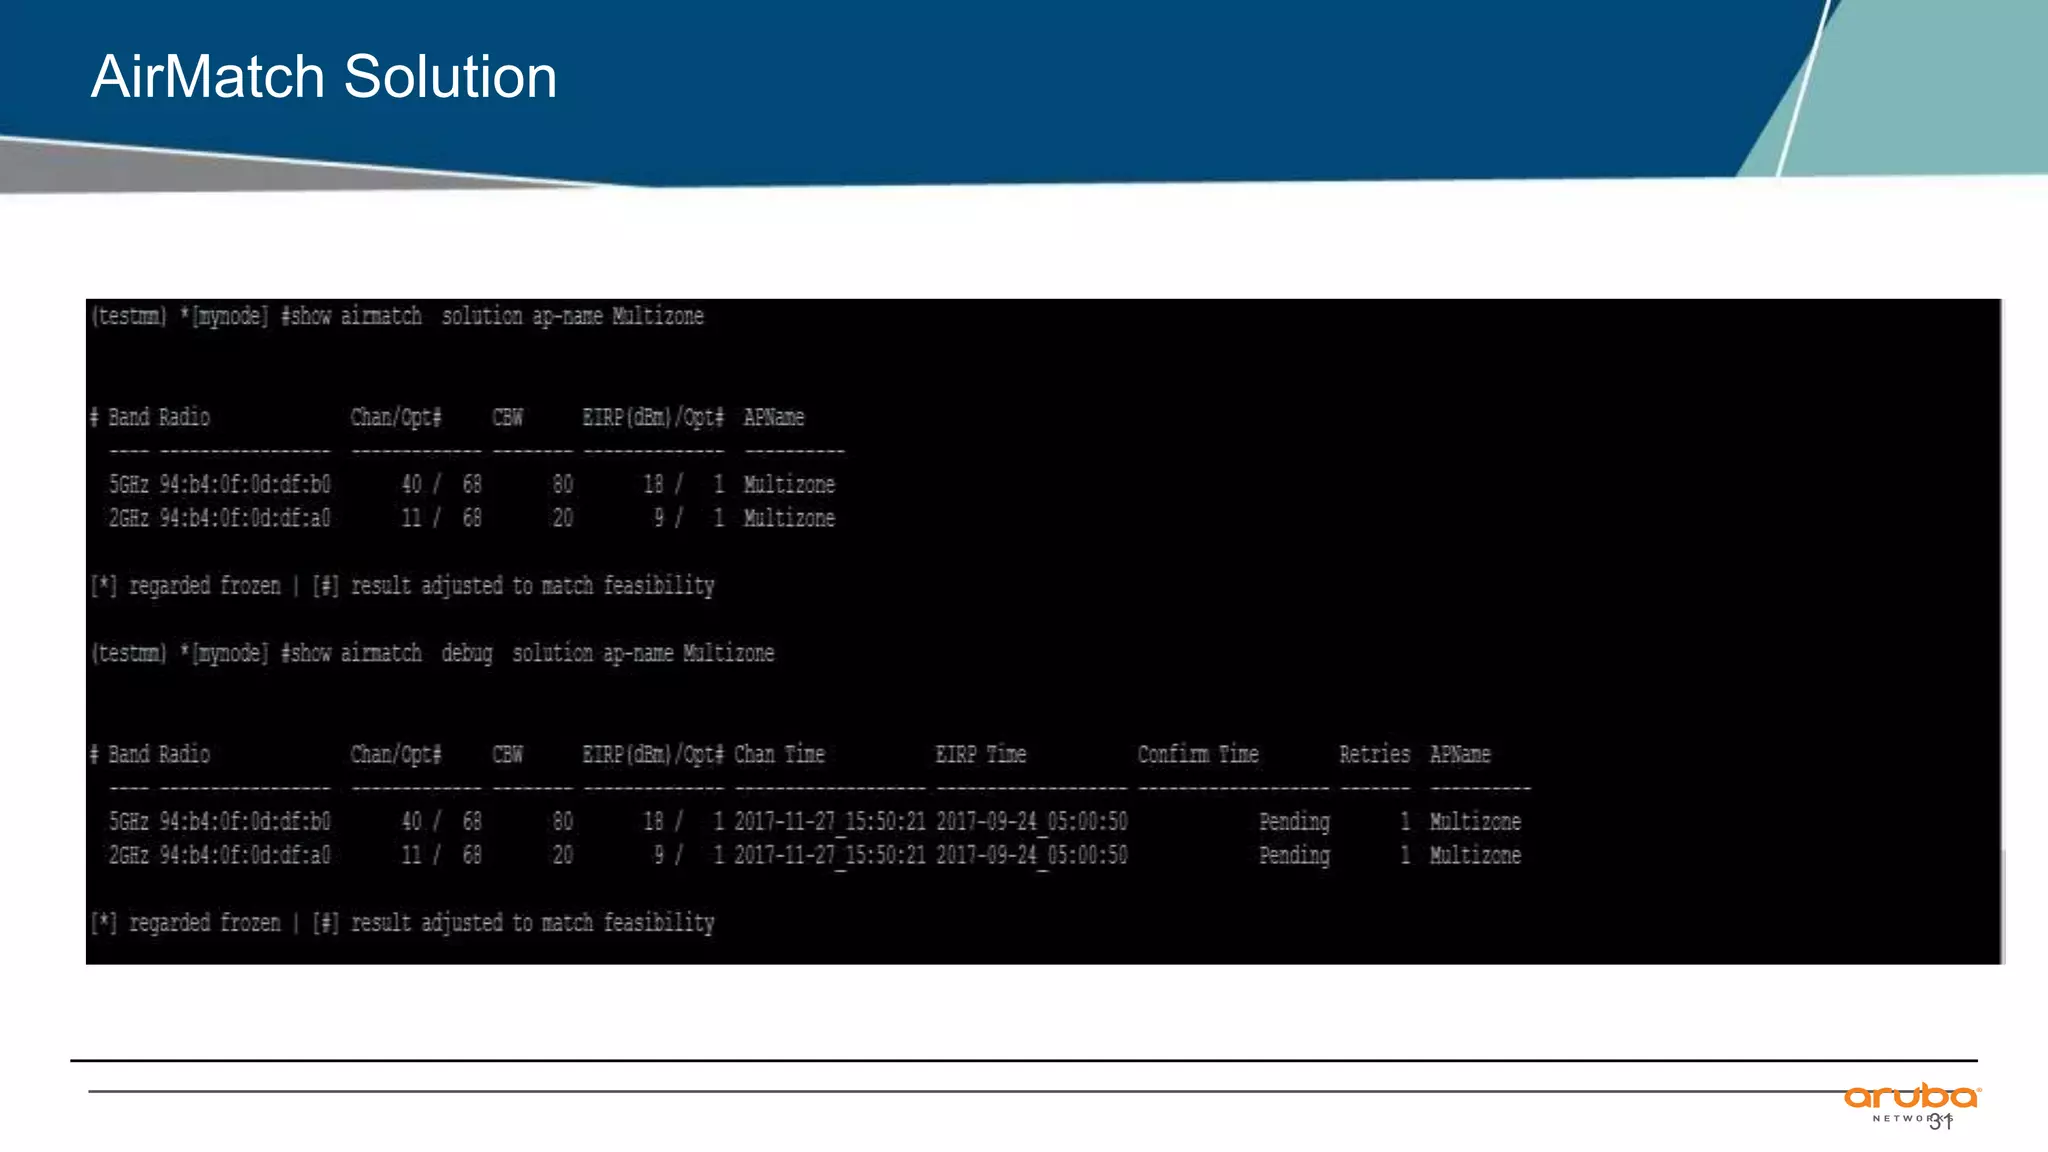Click Multizone in first table's 5GHz row

pyautogui.click(x=789, y=485)
